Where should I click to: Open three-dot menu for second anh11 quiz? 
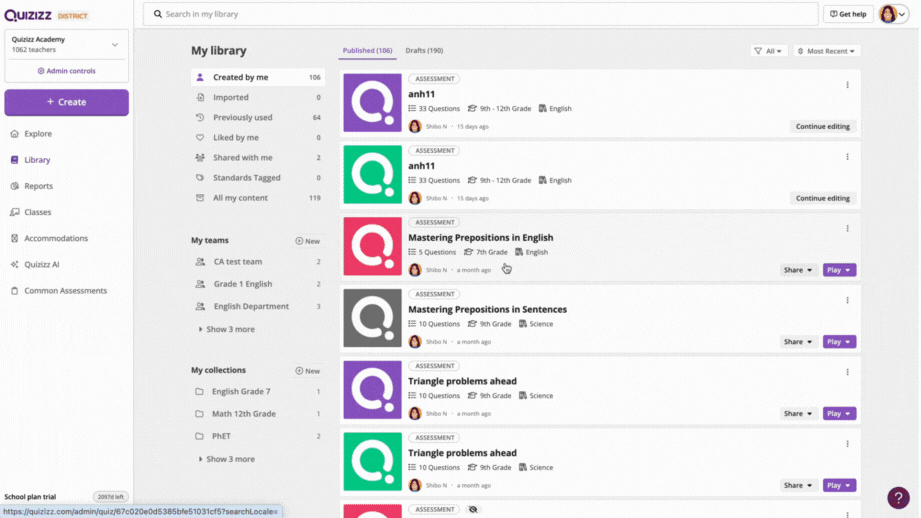pyautogui.click(x=847, y=157)
